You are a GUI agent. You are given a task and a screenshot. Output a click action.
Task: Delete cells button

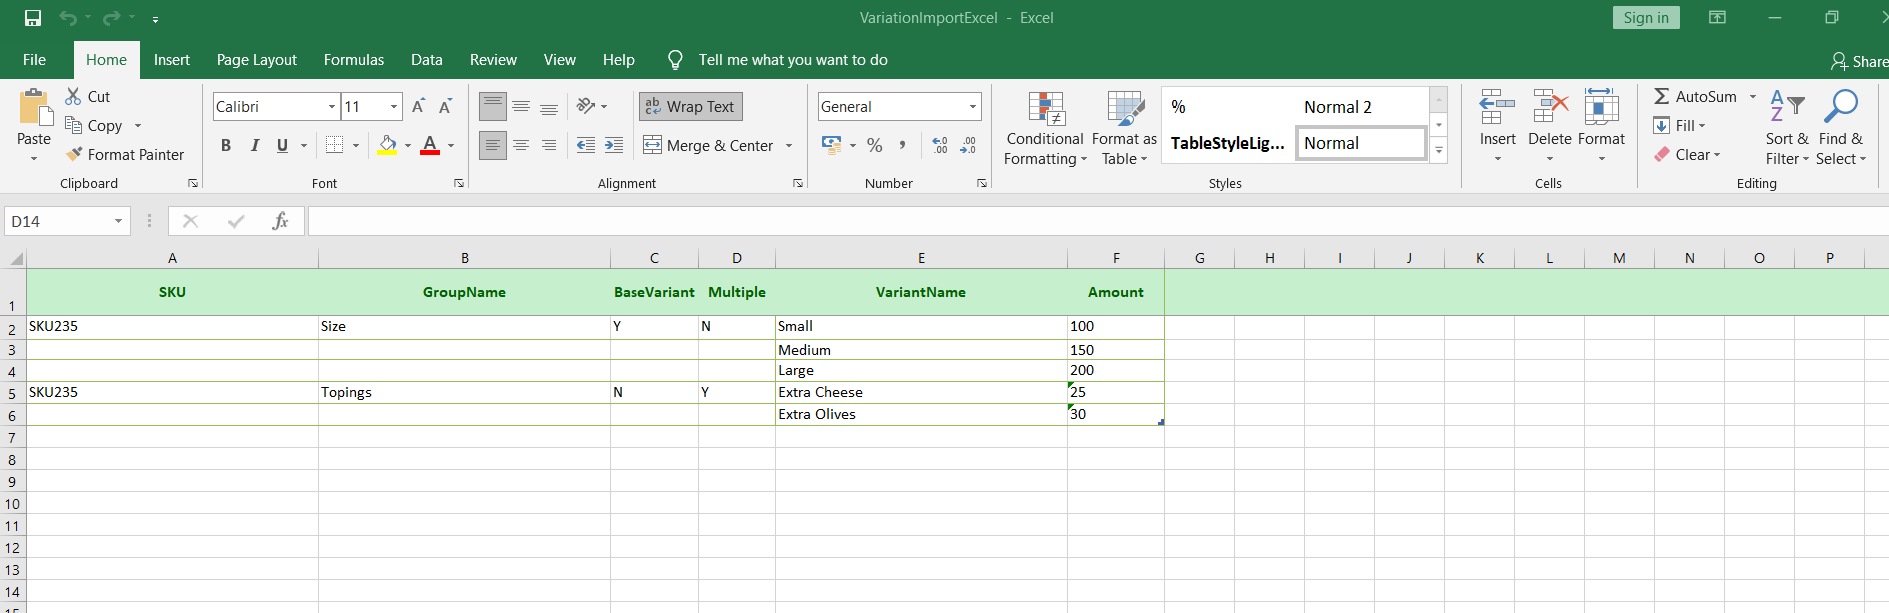pyautogui.click(x=1550, y=127)
